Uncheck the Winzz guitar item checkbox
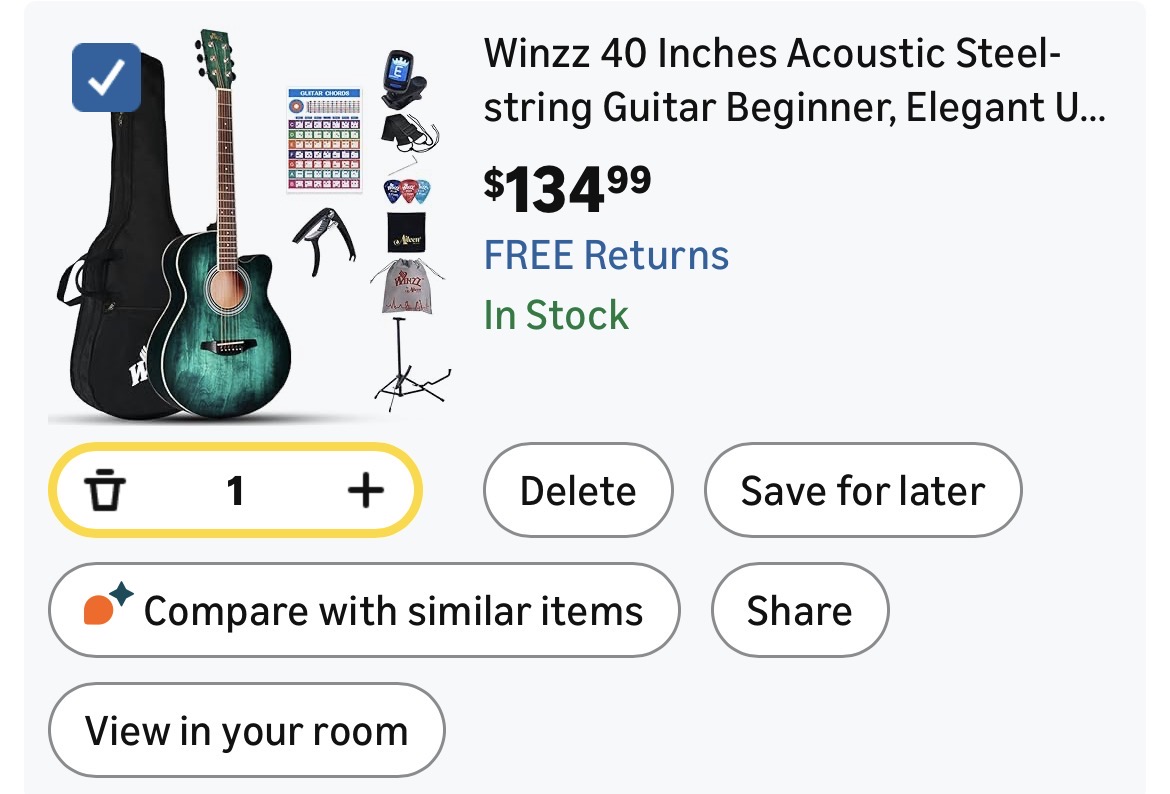This screenshot has height=794, width=1170. [106, 78]
